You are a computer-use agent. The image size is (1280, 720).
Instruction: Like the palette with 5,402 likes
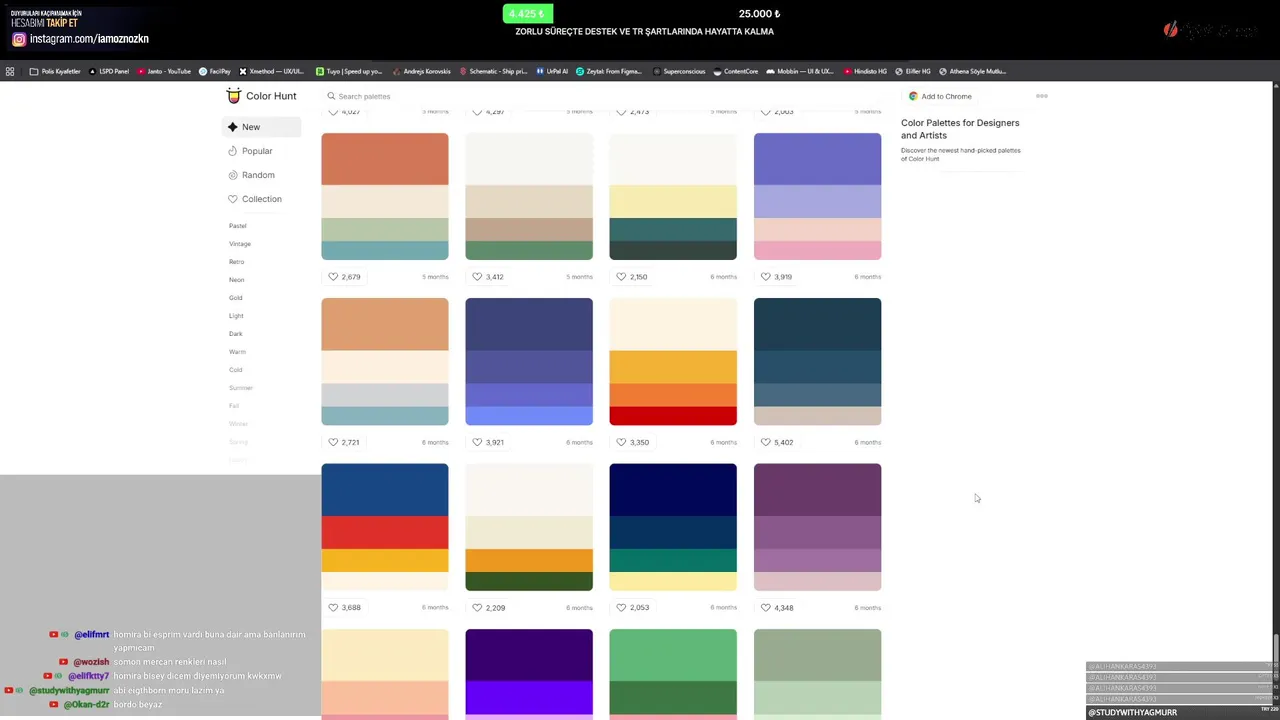click(776, 442)
